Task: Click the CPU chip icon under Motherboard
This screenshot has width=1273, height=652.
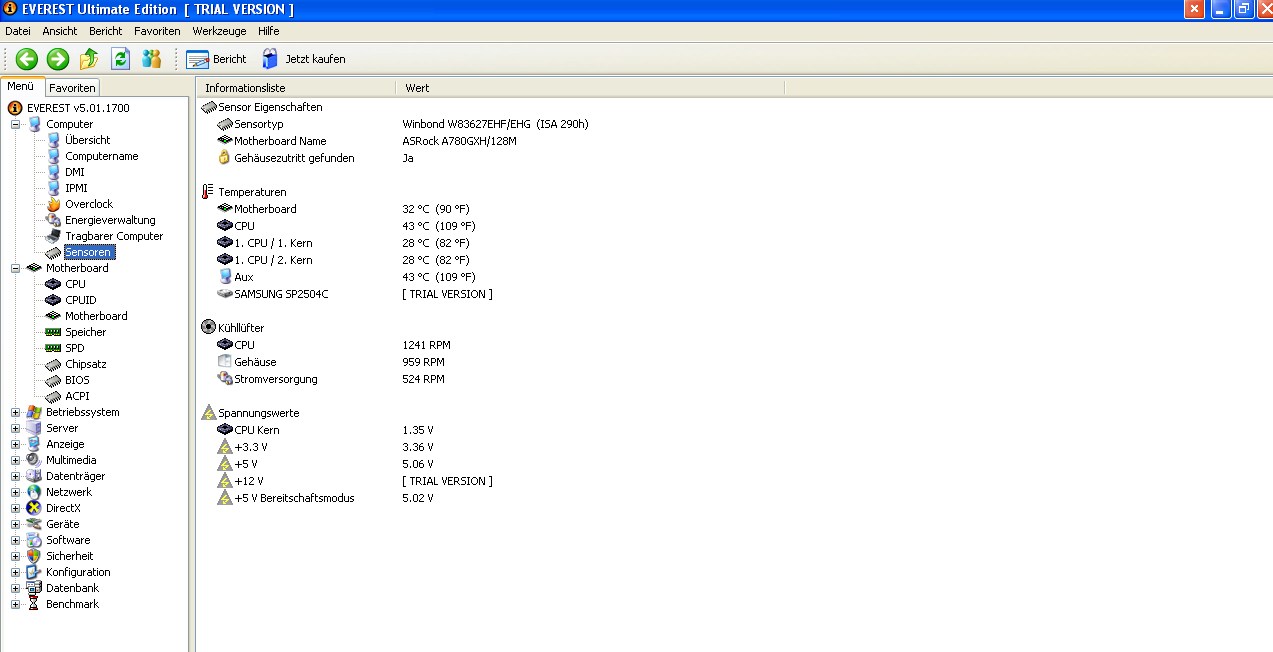Action: tap(53, 284)
